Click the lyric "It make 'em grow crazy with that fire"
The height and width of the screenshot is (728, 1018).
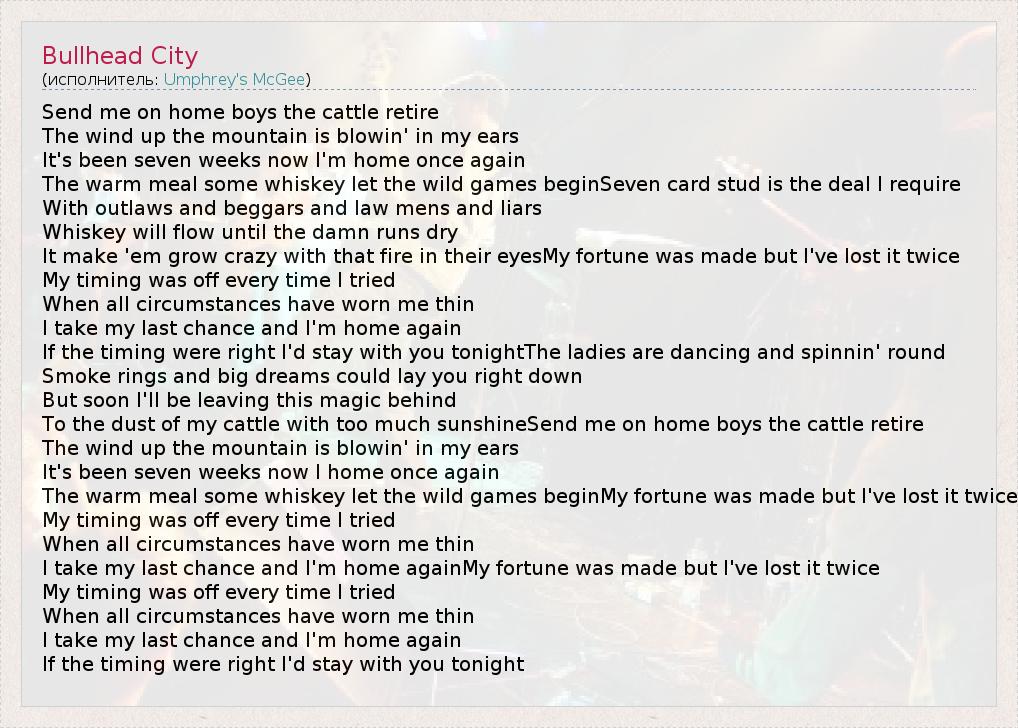[292, 256]
